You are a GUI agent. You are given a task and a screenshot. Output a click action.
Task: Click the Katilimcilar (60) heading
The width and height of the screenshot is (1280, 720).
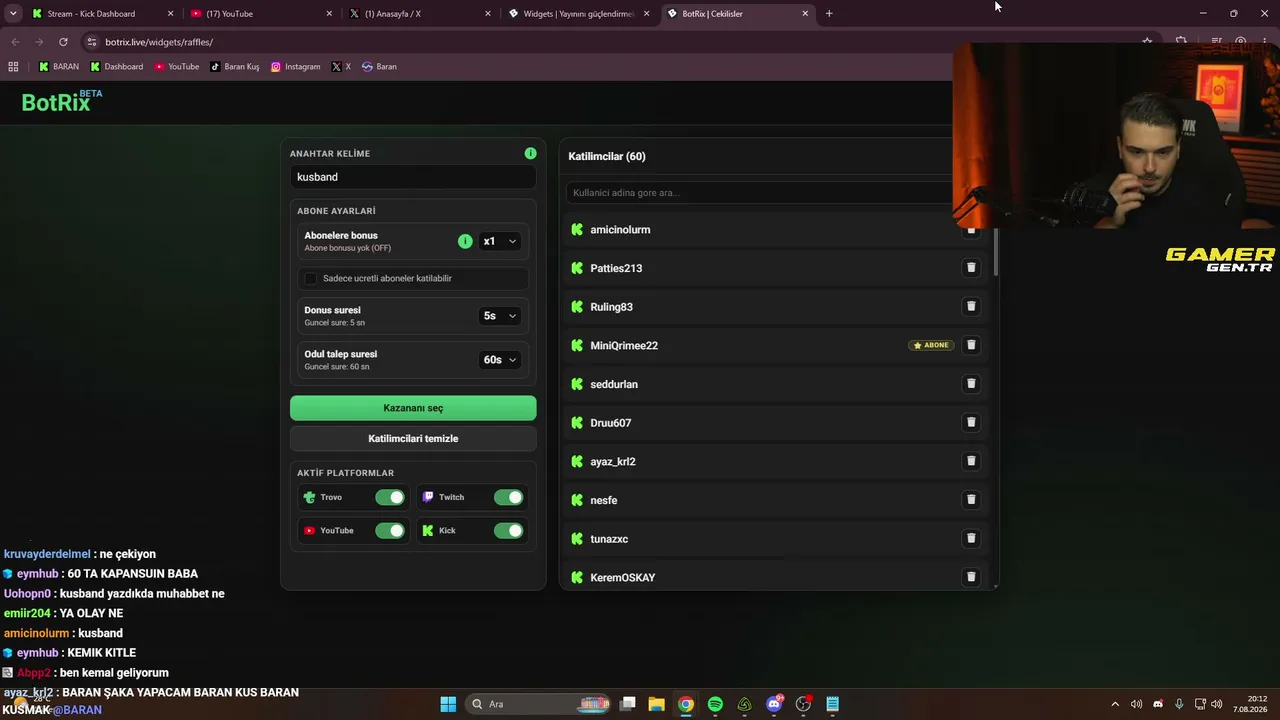[607, 156]
